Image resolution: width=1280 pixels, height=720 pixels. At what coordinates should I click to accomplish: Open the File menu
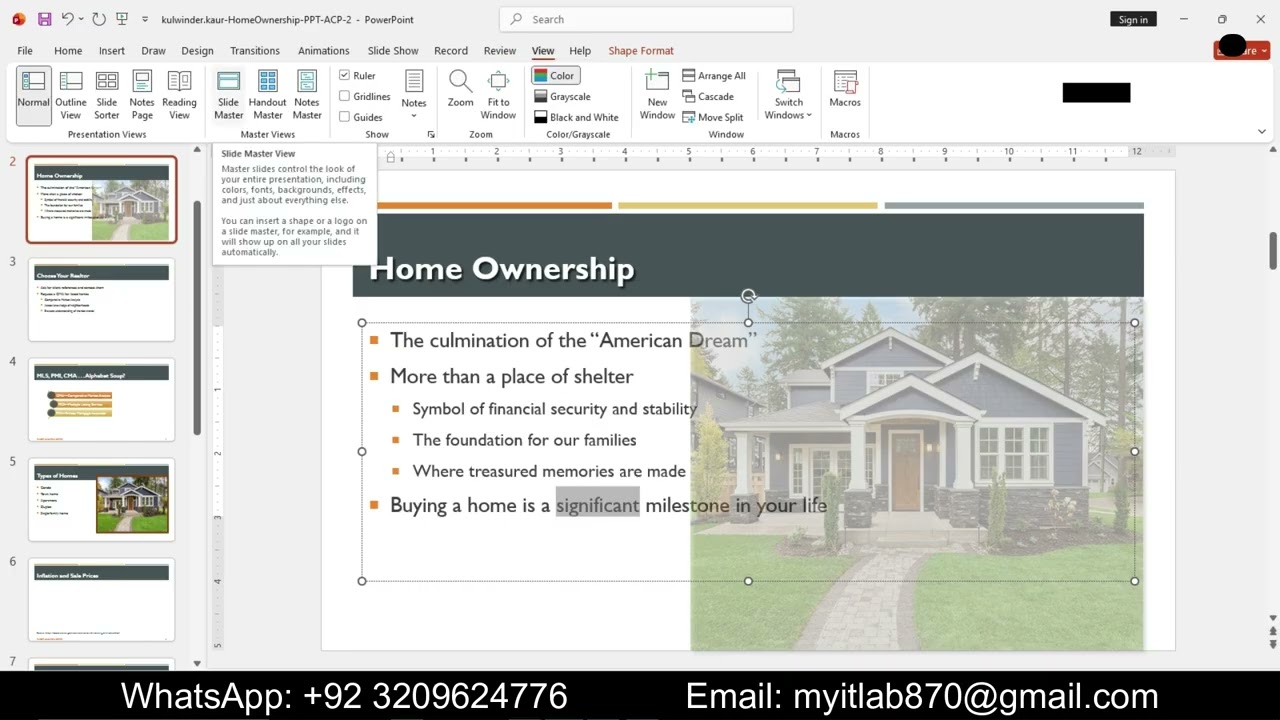[25, 50]
